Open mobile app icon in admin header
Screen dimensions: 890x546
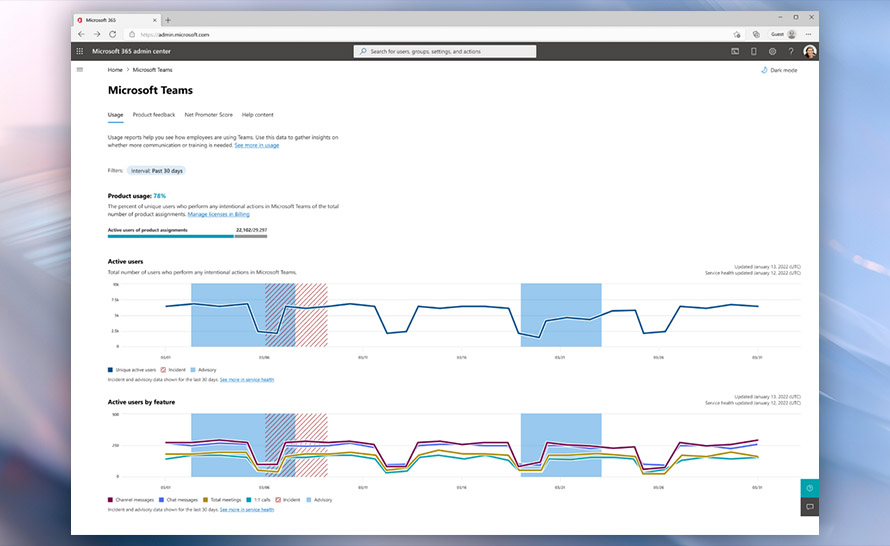pos(754,51)
